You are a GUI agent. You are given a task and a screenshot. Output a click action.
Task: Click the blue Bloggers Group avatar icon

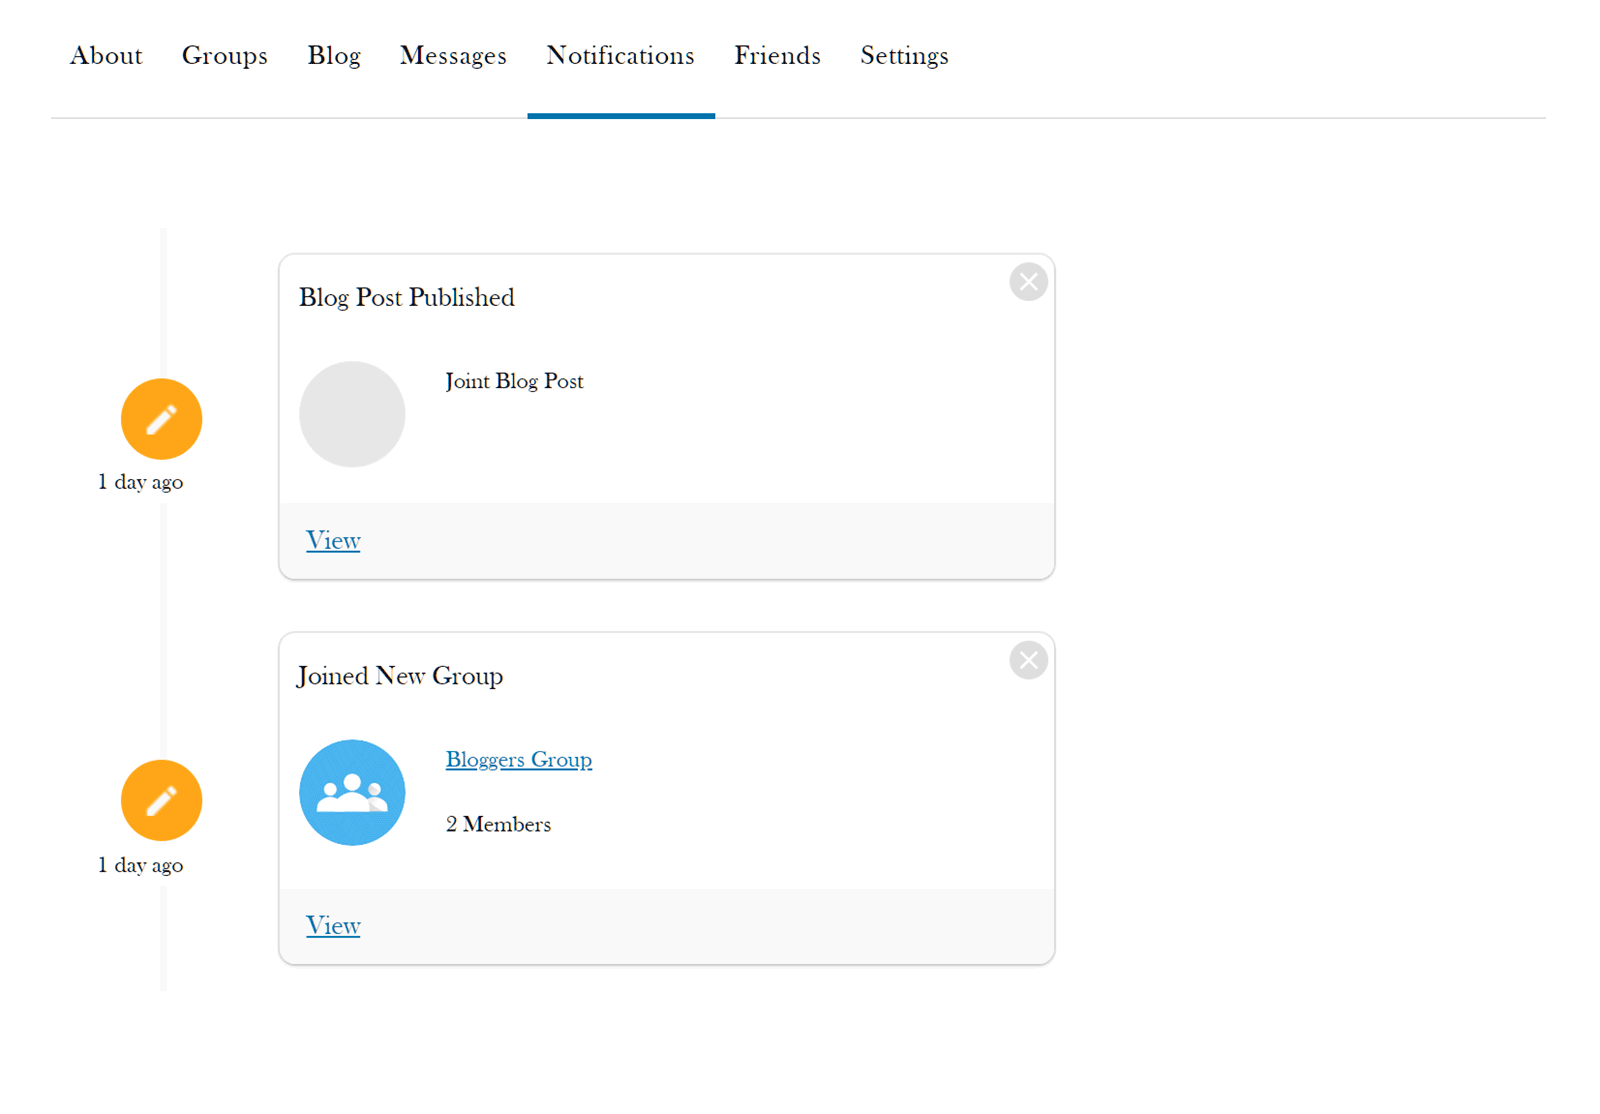coord(352,792)
